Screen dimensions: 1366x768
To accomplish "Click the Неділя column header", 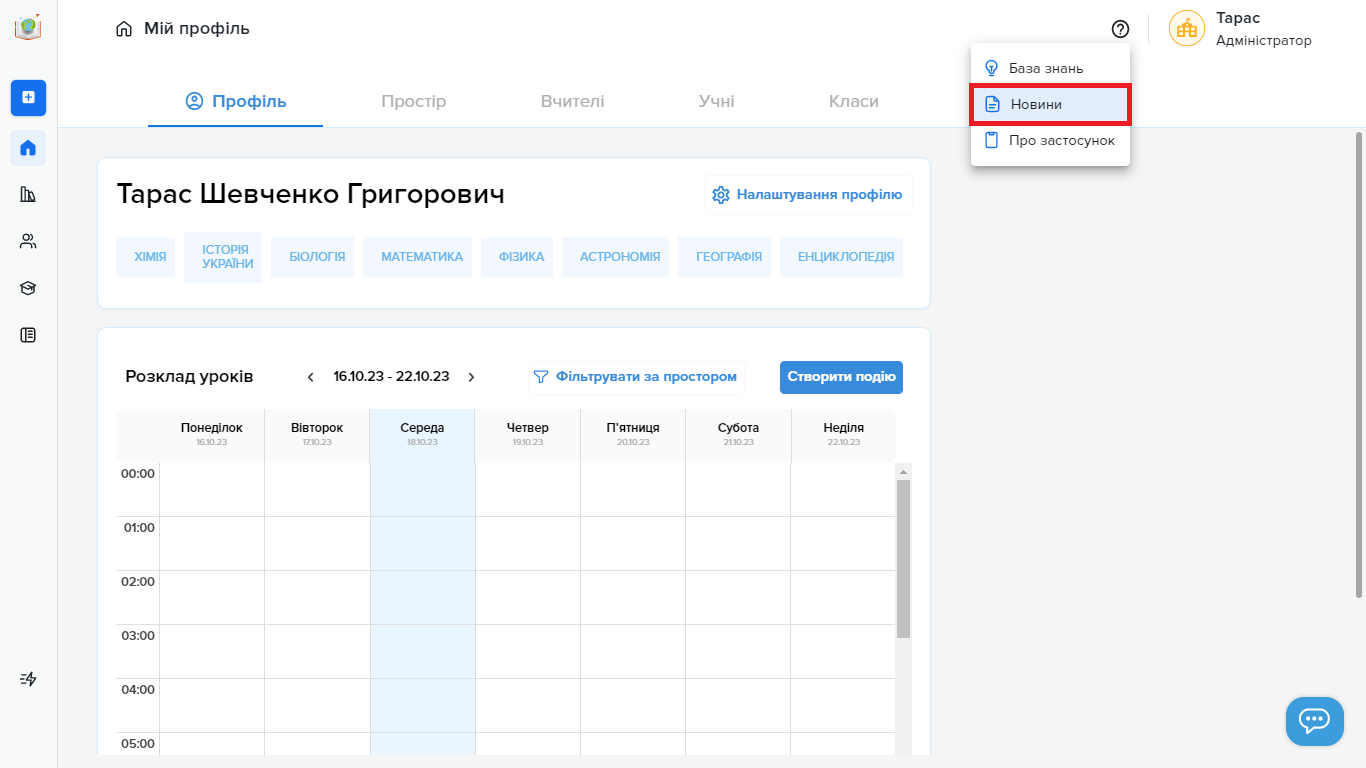I will click(x=843, y=434).
